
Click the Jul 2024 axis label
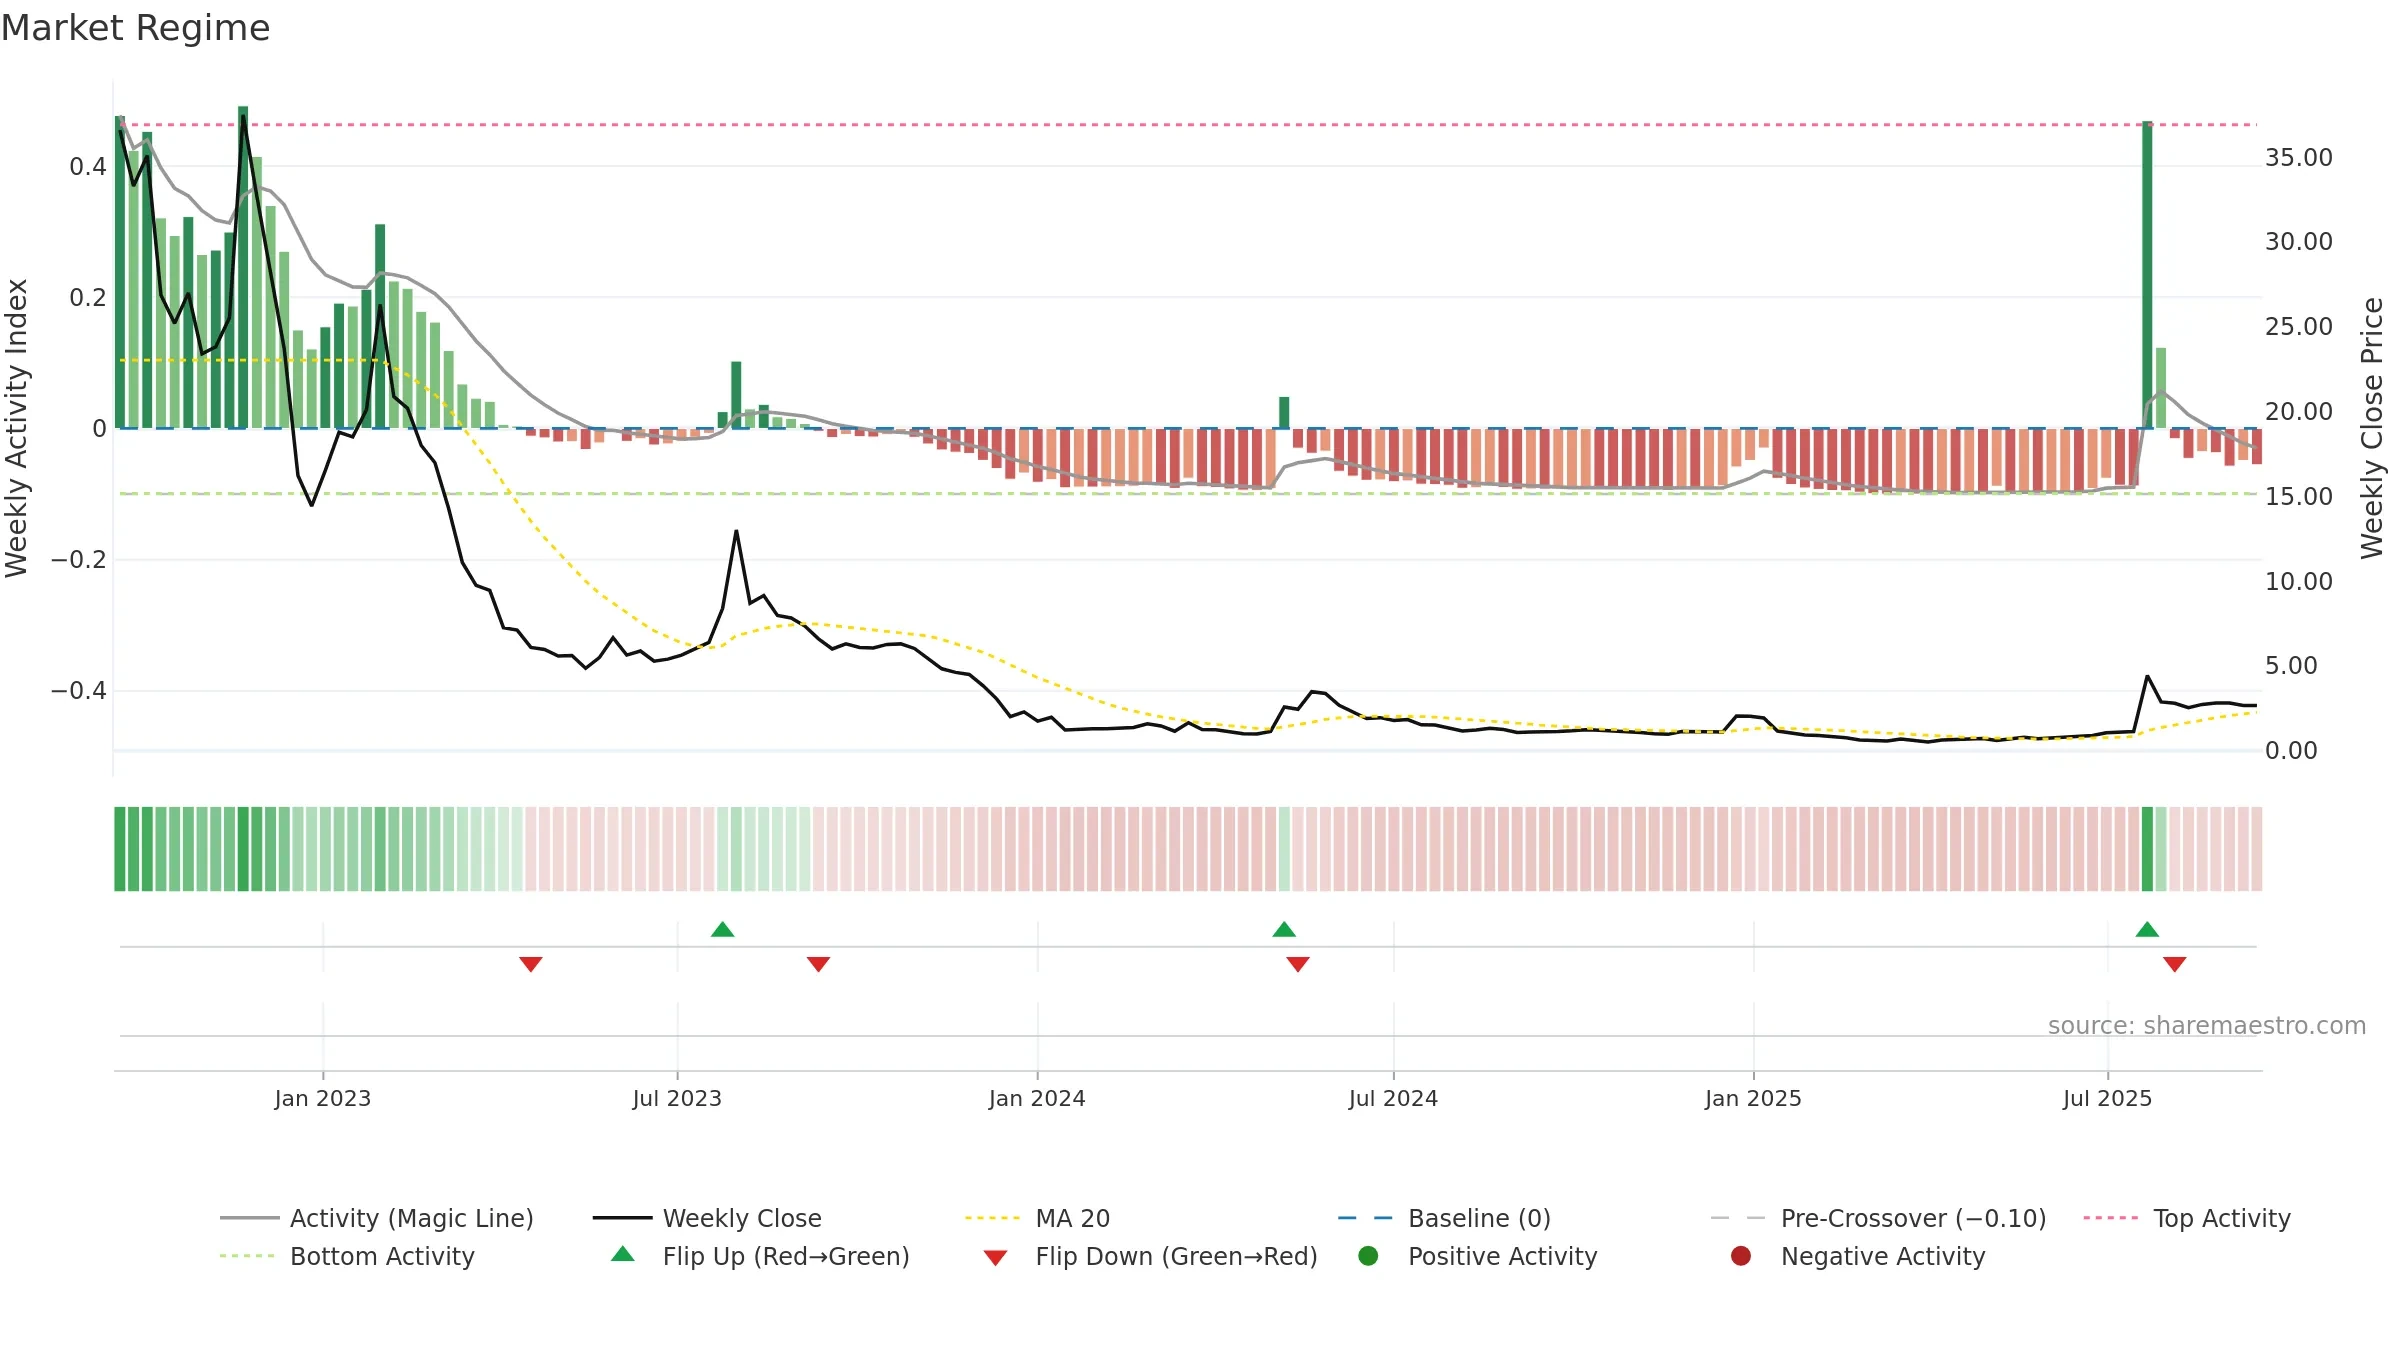coord(1393,1098)
